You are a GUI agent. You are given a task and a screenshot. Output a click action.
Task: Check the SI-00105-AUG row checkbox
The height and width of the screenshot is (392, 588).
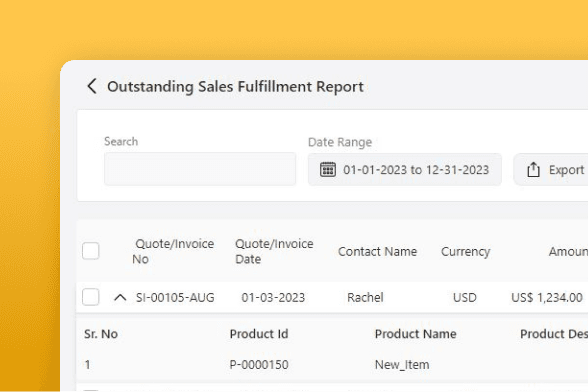pos(91,297)
